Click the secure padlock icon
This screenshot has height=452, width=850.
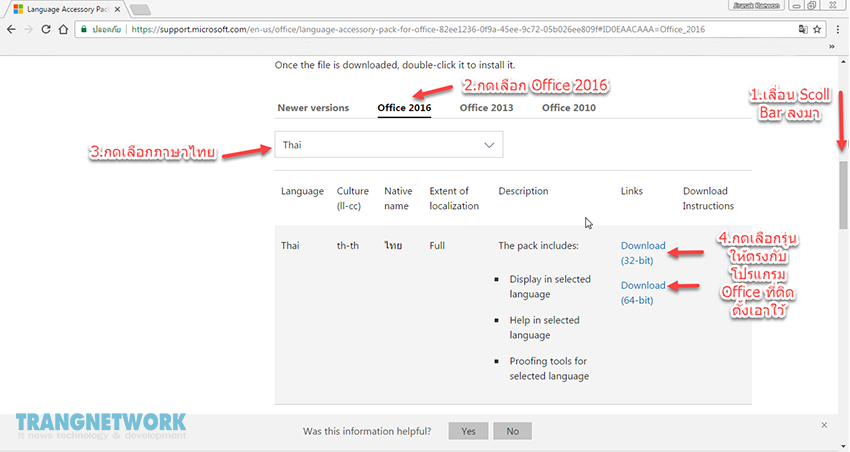tap(83, 29)
